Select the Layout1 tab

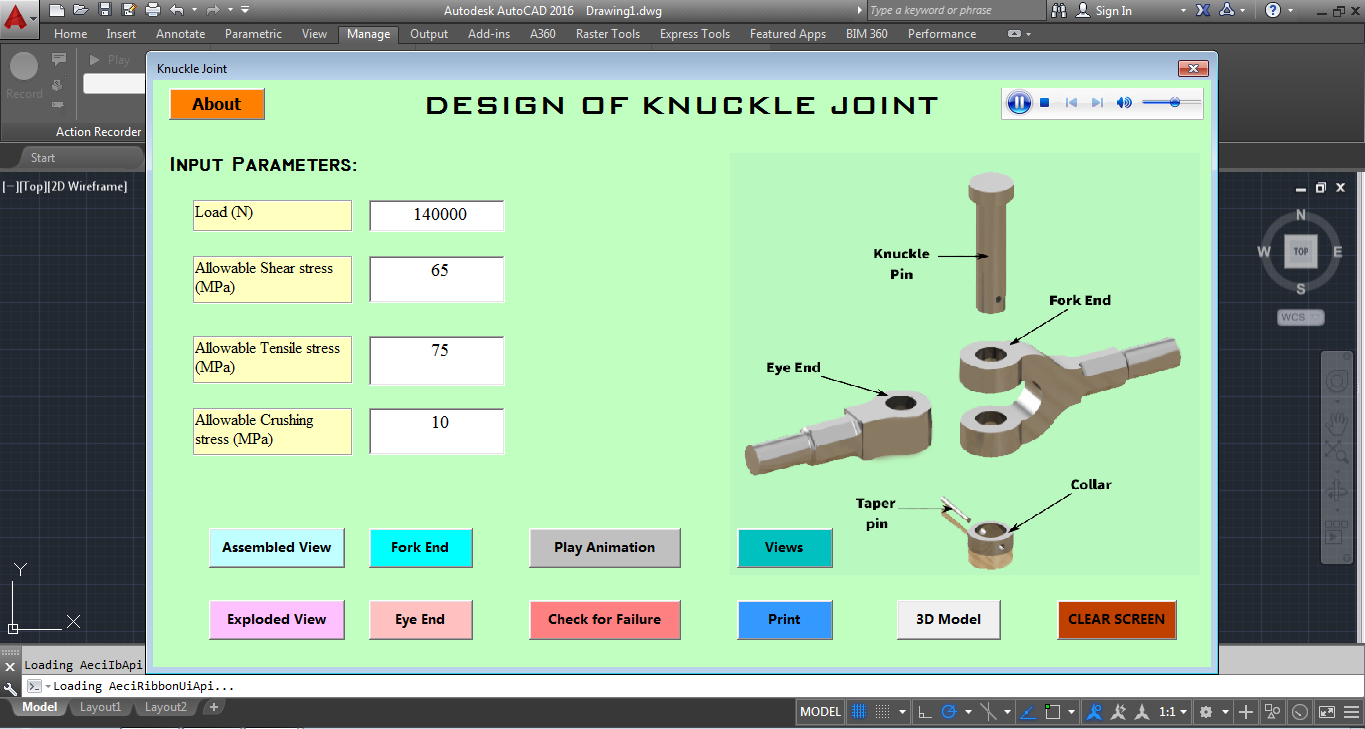(100, 707)
